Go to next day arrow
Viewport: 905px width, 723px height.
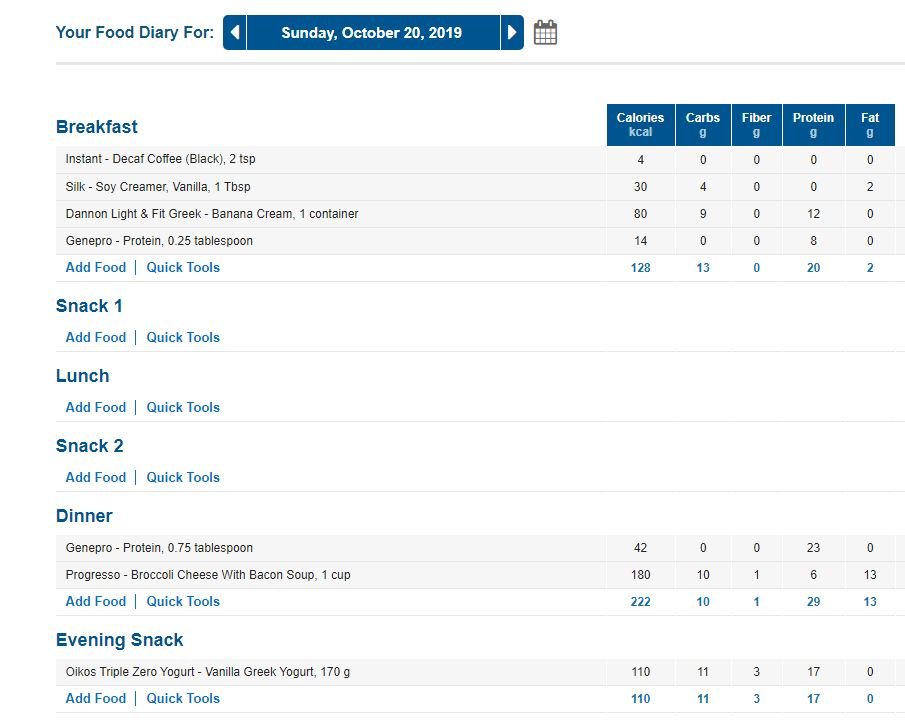click(x=512, y=32)
